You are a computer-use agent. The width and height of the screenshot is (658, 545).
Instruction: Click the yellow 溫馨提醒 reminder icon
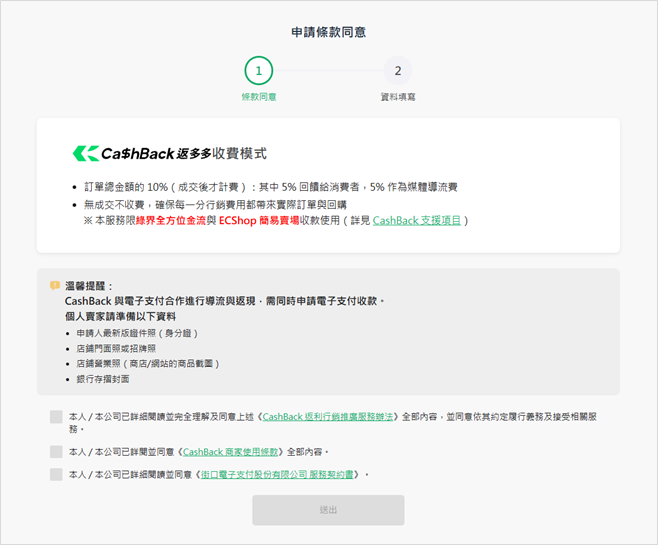click(55, 286)
